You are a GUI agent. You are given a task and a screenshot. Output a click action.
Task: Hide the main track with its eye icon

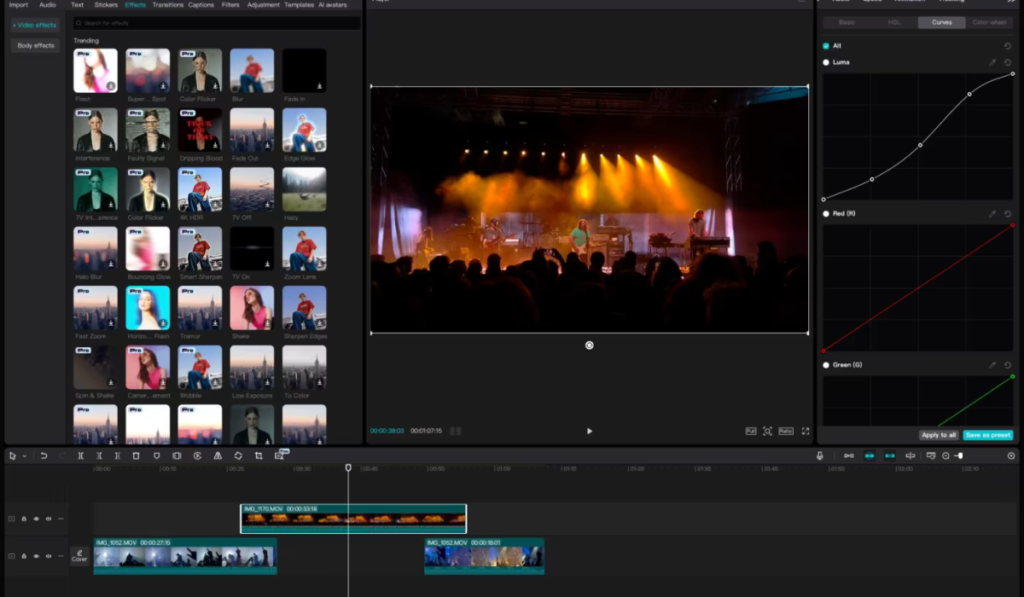pos(36,556)
